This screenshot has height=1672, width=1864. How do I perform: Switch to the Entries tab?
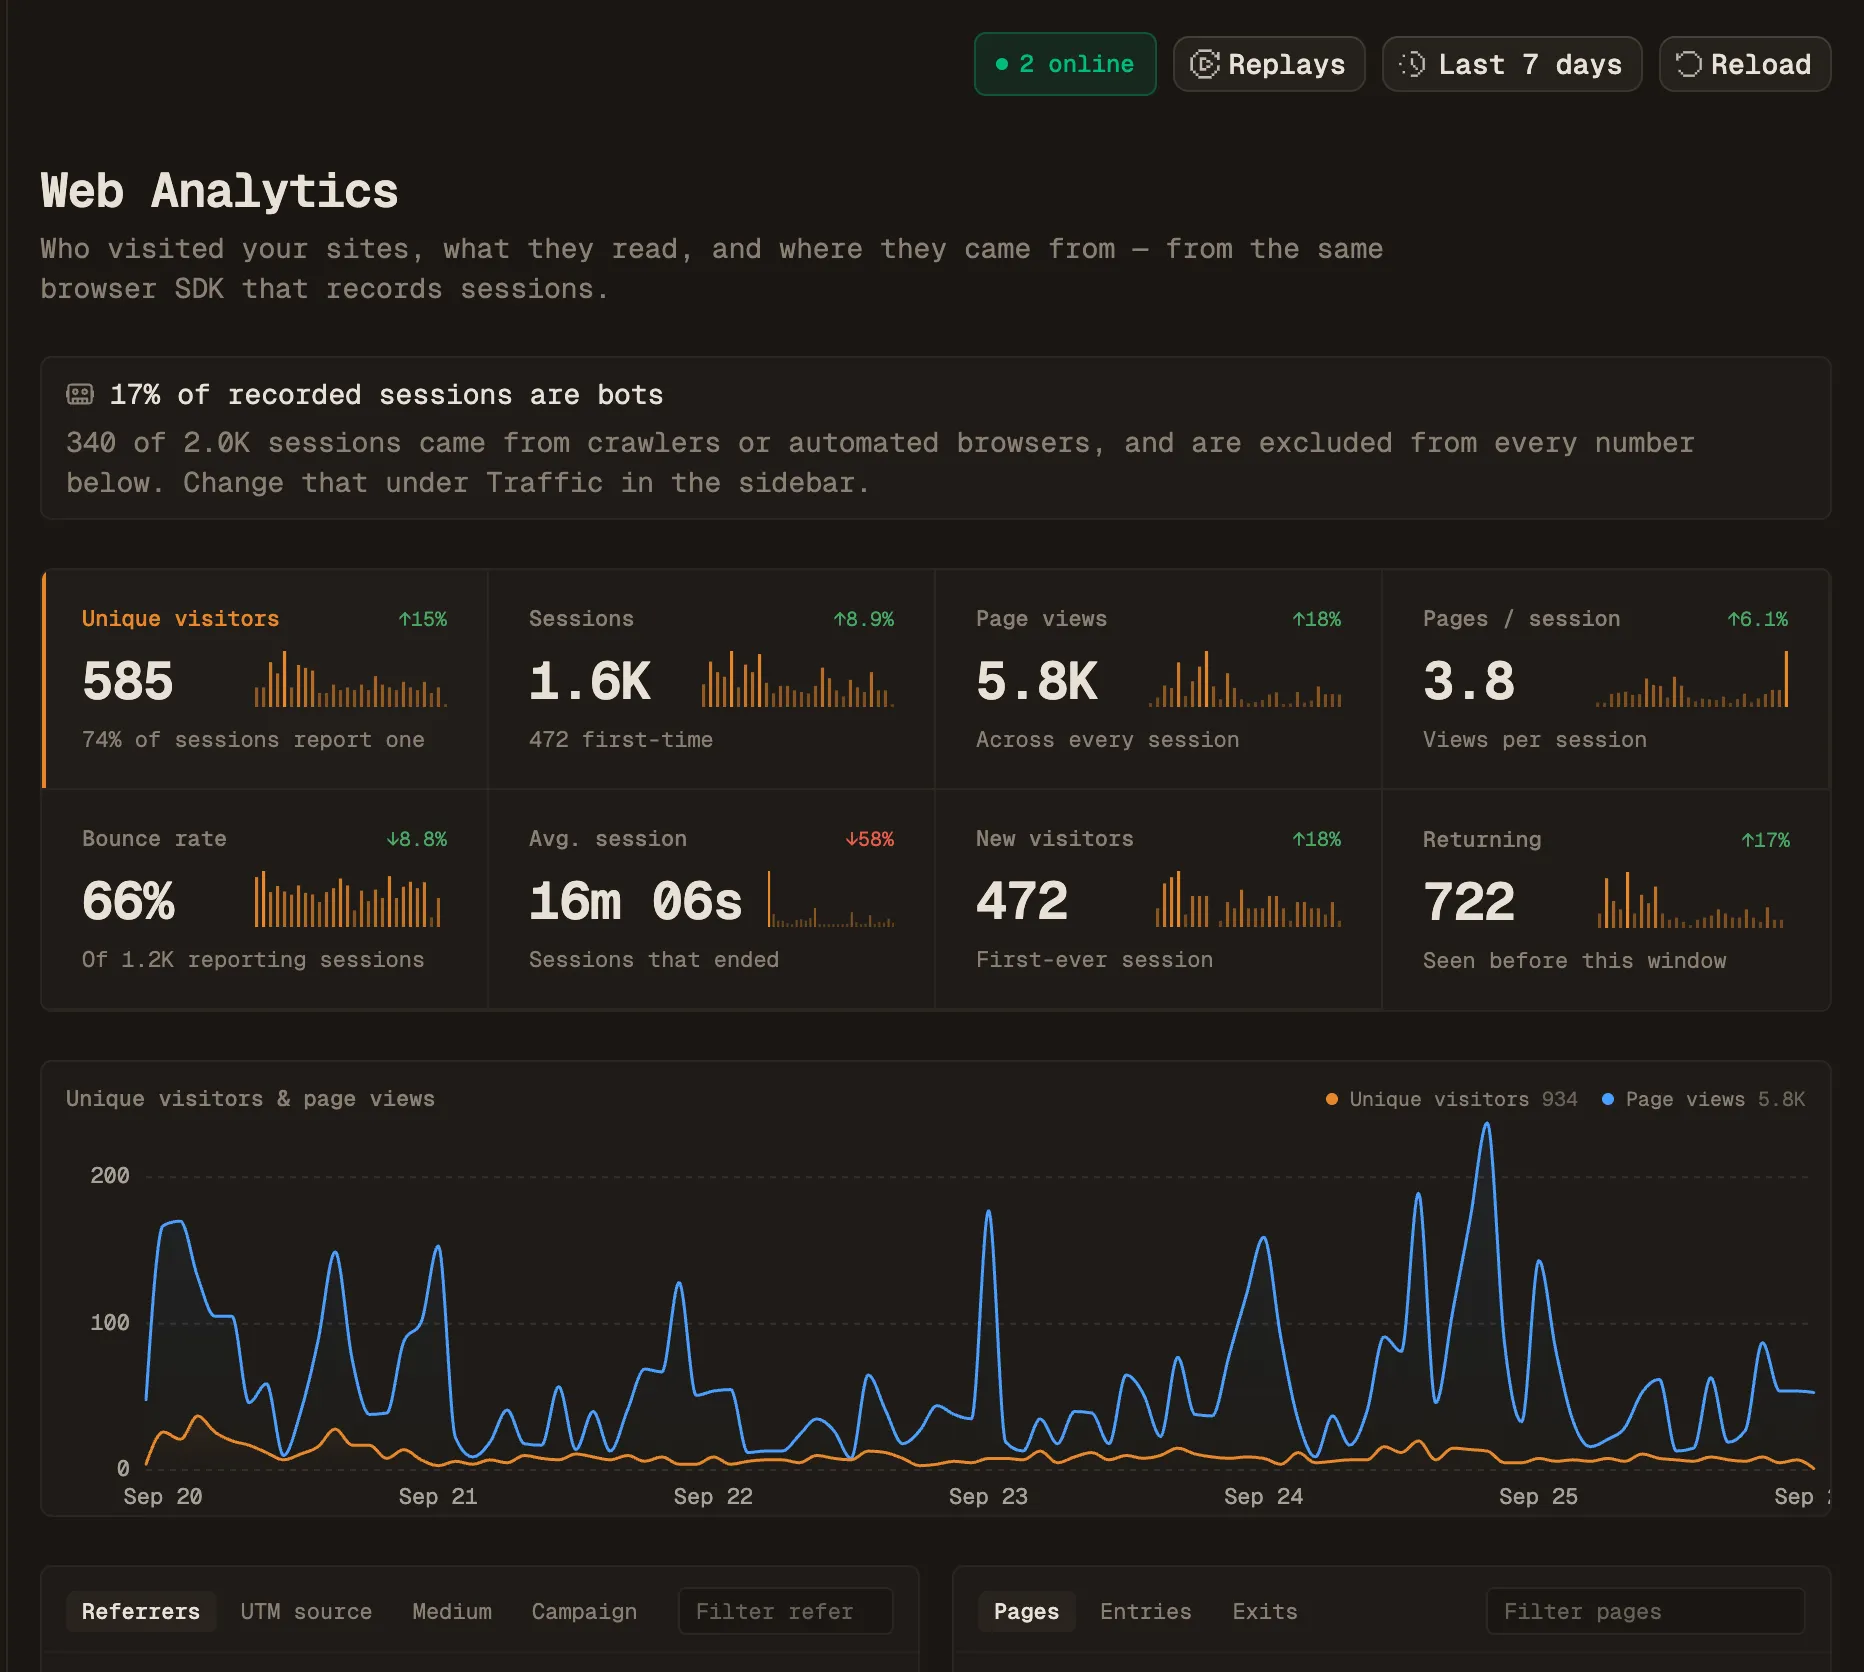coord(1146,1611)
